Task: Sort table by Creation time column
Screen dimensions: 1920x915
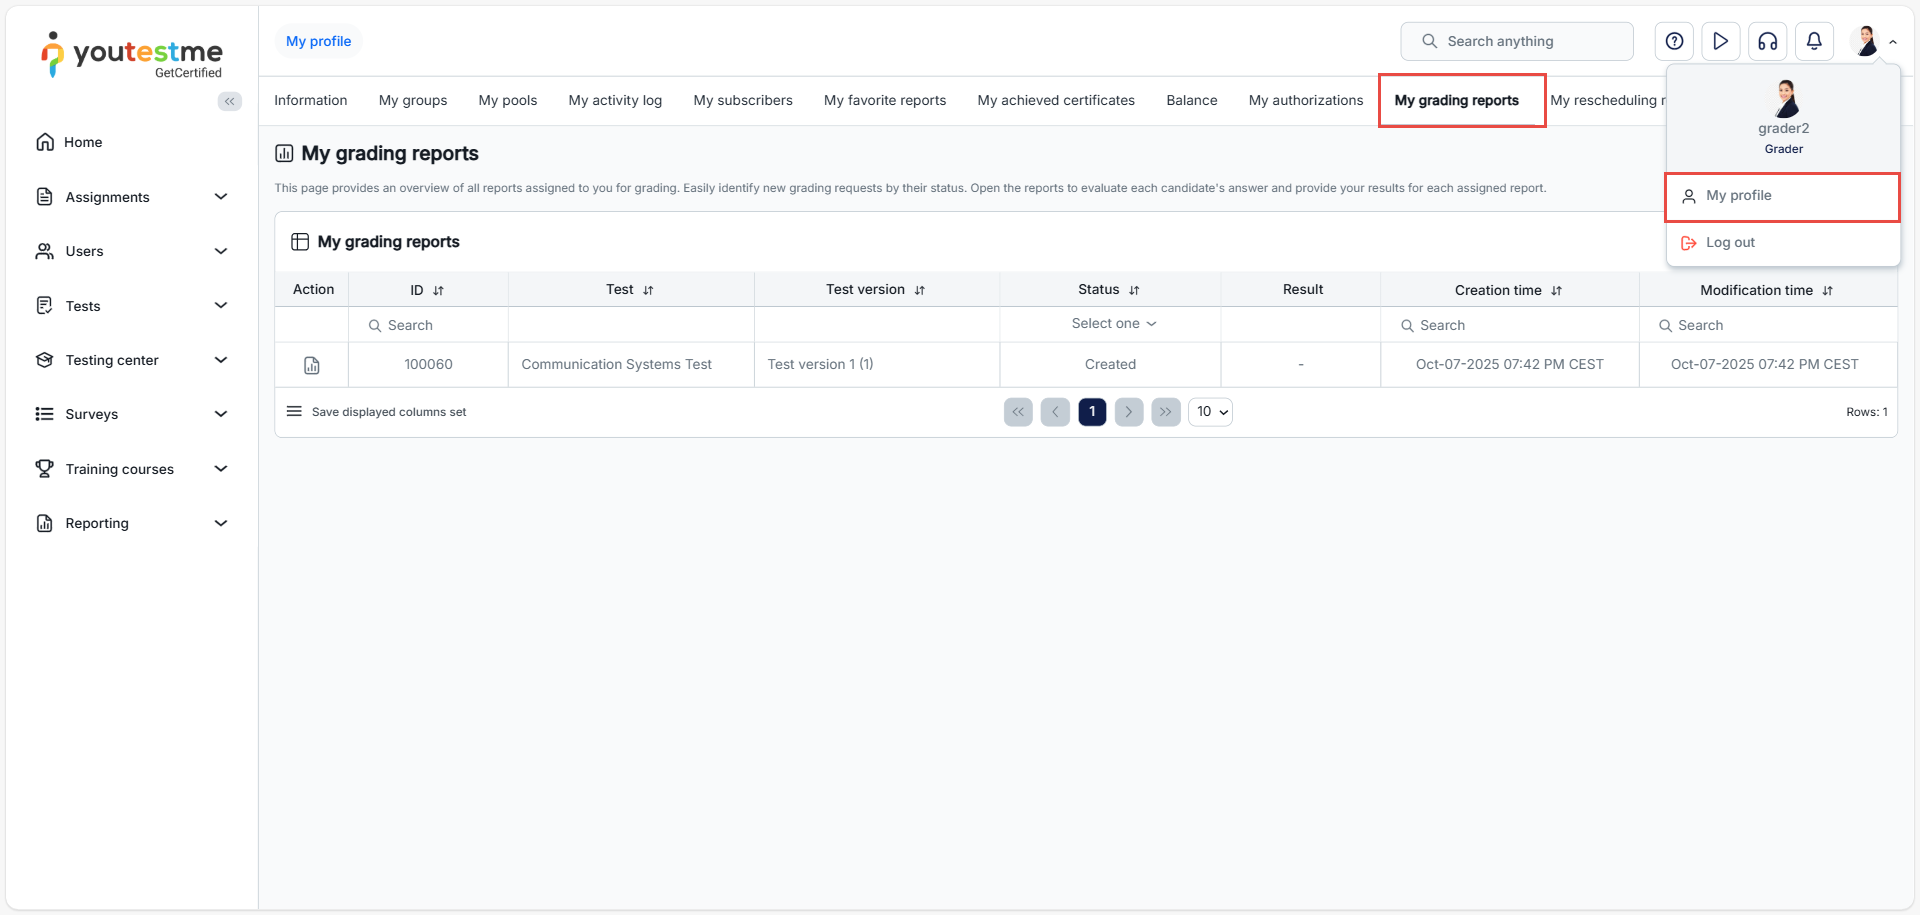Action: click(x=1556, y=291)
